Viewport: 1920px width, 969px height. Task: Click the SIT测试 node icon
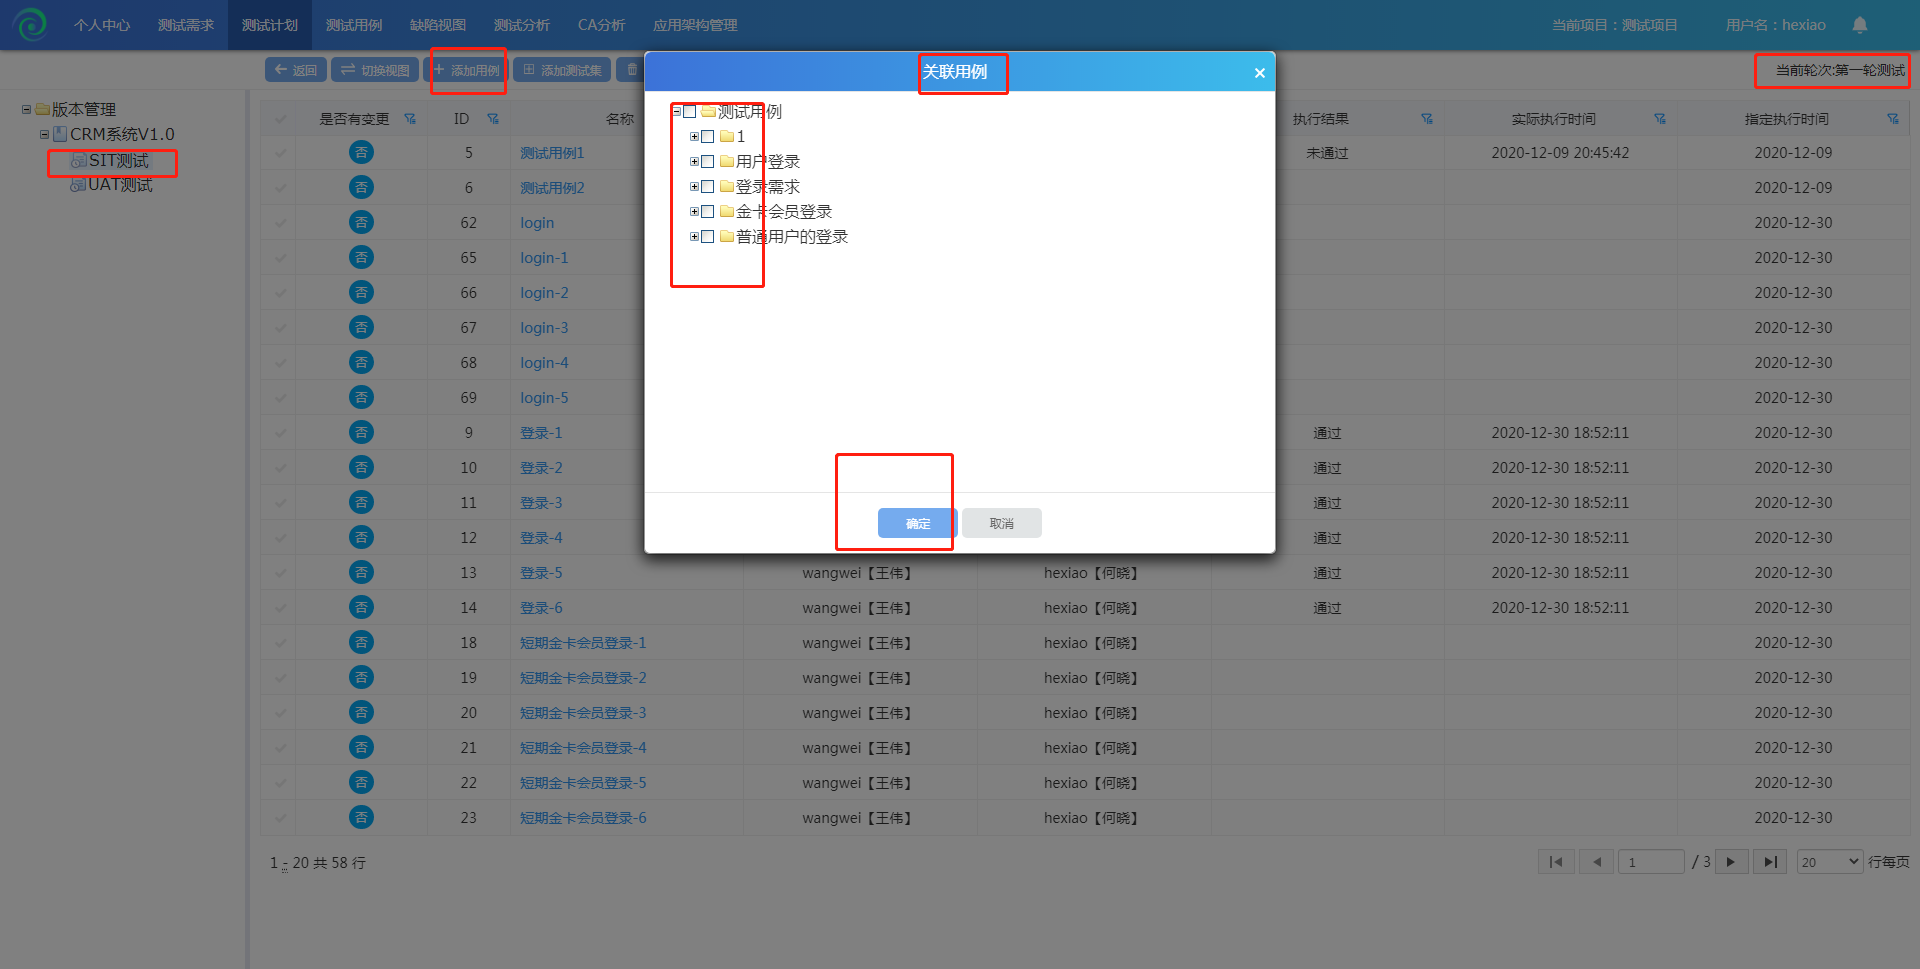point(78,160)
